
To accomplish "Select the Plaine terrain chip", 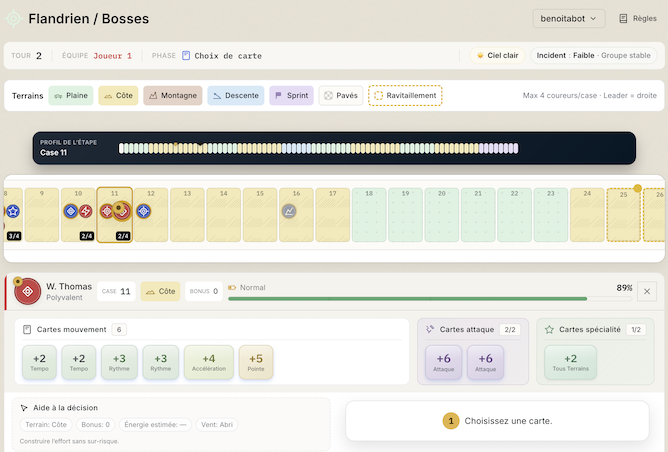I will pos(71,96).
